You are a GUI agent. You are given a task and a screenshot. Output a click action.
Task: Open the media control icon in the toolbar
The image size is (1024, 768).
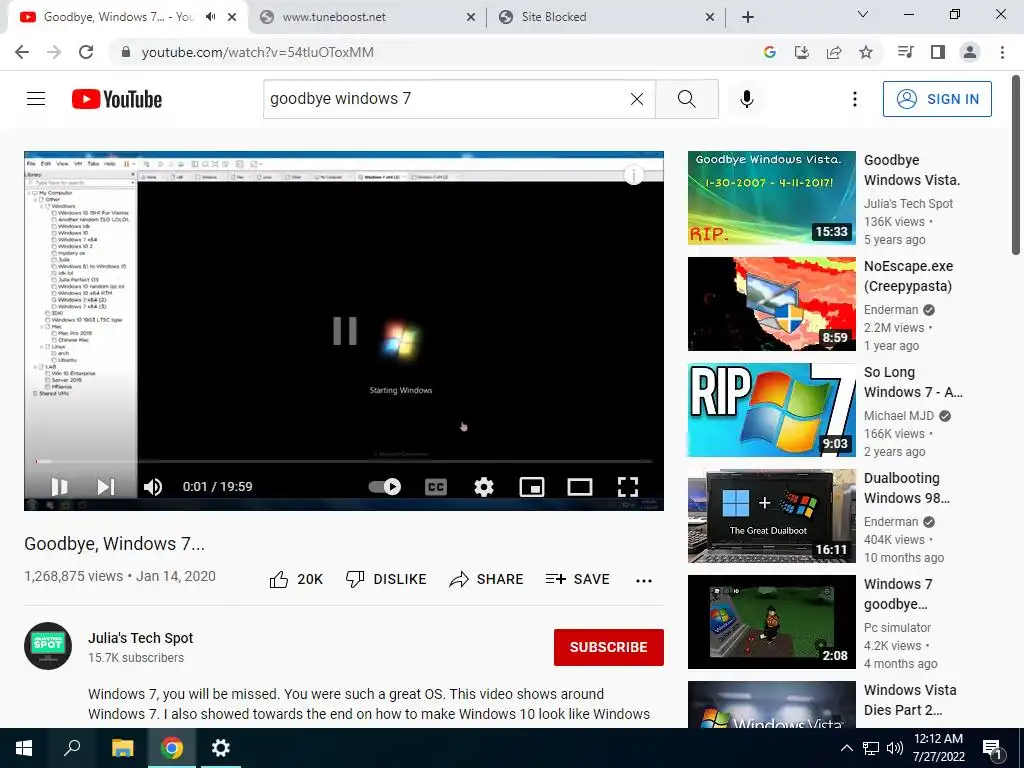(905, 52)
